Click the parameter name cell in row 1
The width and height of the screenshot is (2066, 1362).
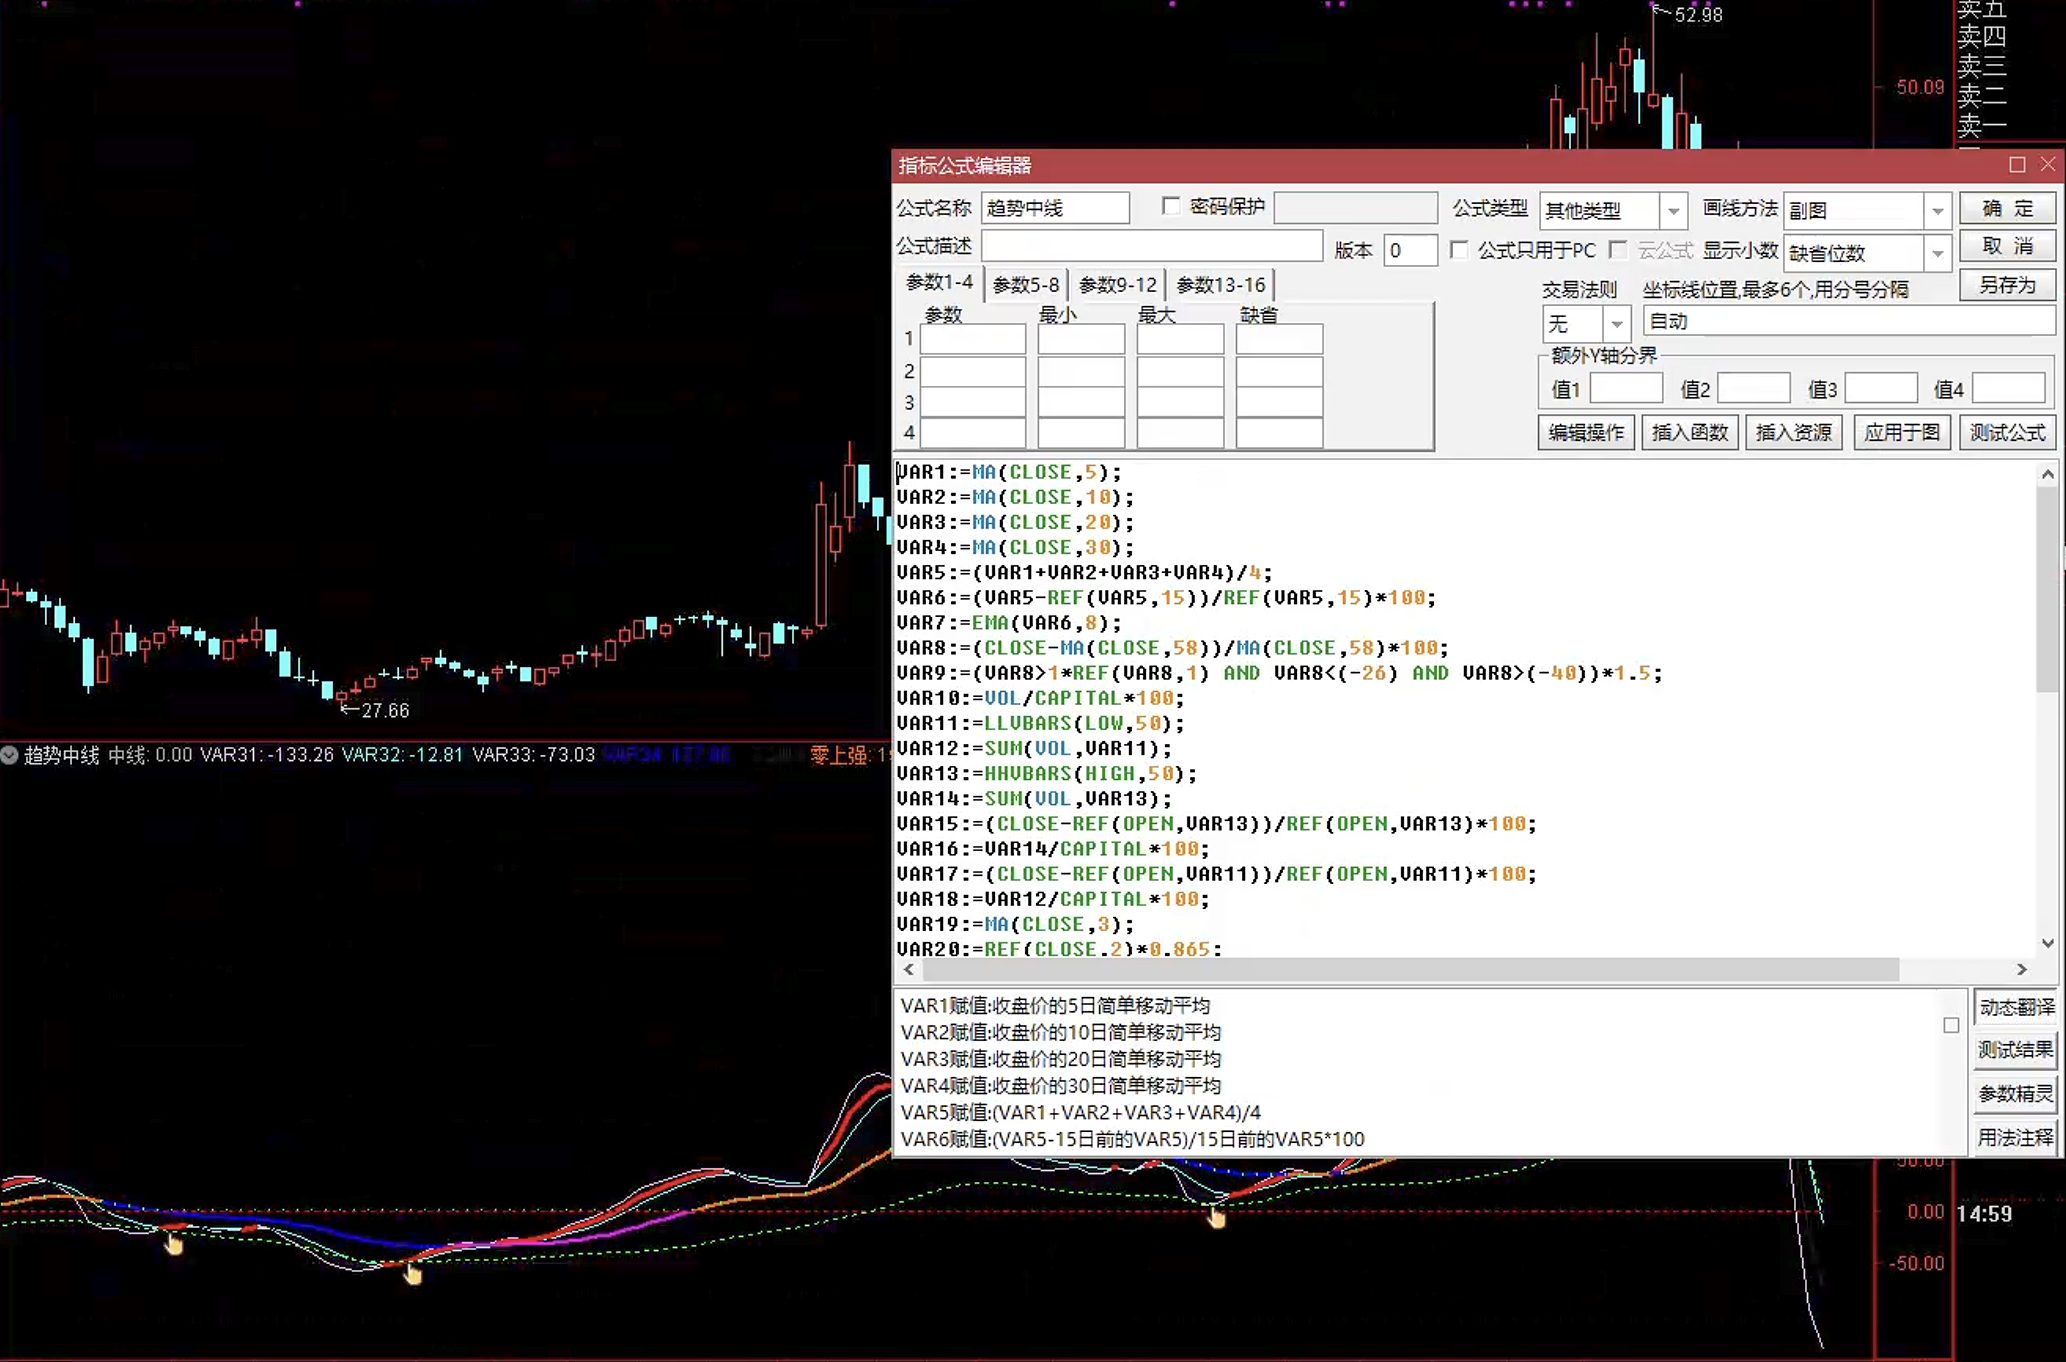click(973, 339)
